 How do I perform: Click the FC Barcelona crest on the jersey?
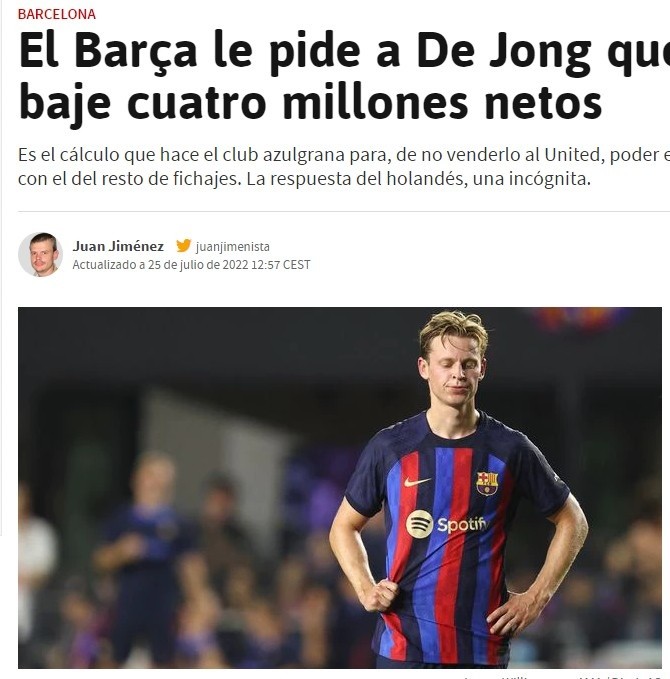(487, 483)
